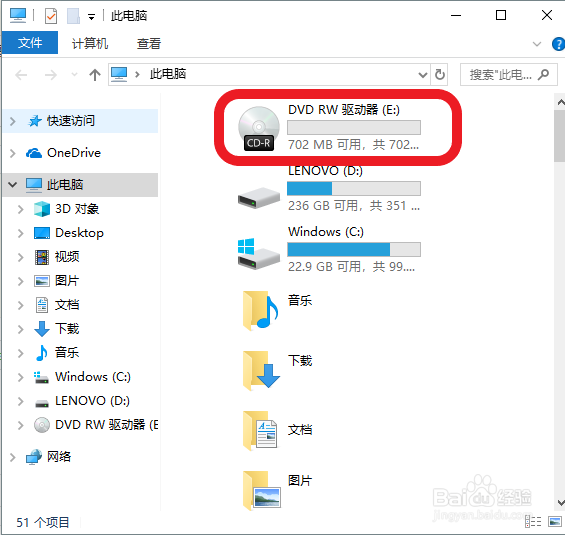Select OneDrive in the navigation pane
The height and width of the screenshot is (535, 565).
point(74,153)
